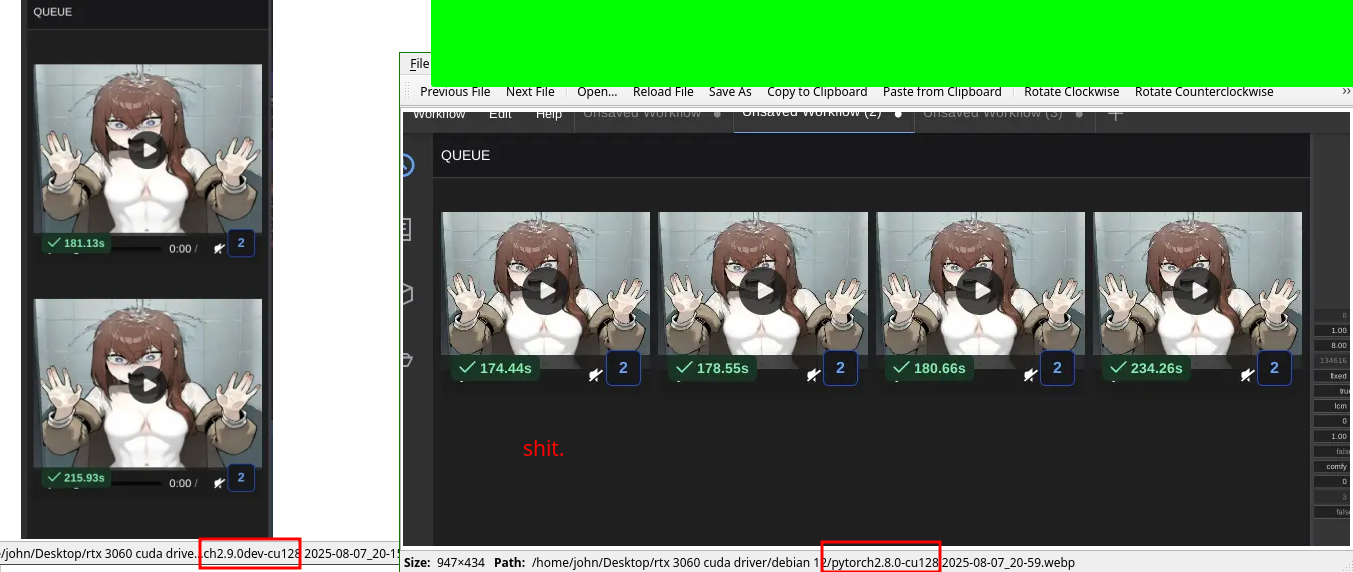Screen dimensions: 1353x572
Task: Open the count badge 2 on 174.44s item
Action: pos(623,368)
